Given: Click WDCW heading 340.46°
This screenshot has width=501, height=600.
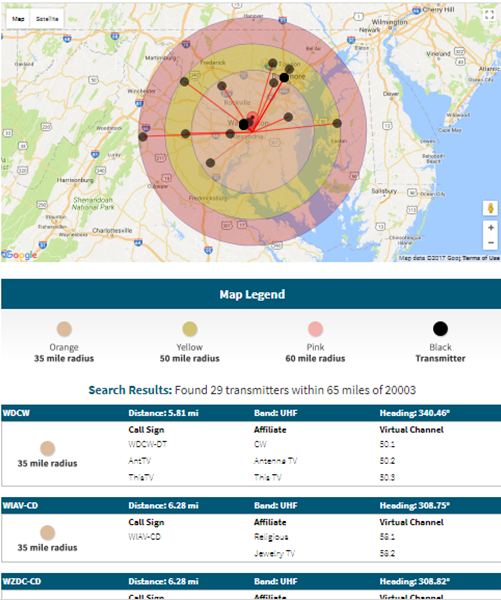Looking at the screenshot, I should [415, 413].
